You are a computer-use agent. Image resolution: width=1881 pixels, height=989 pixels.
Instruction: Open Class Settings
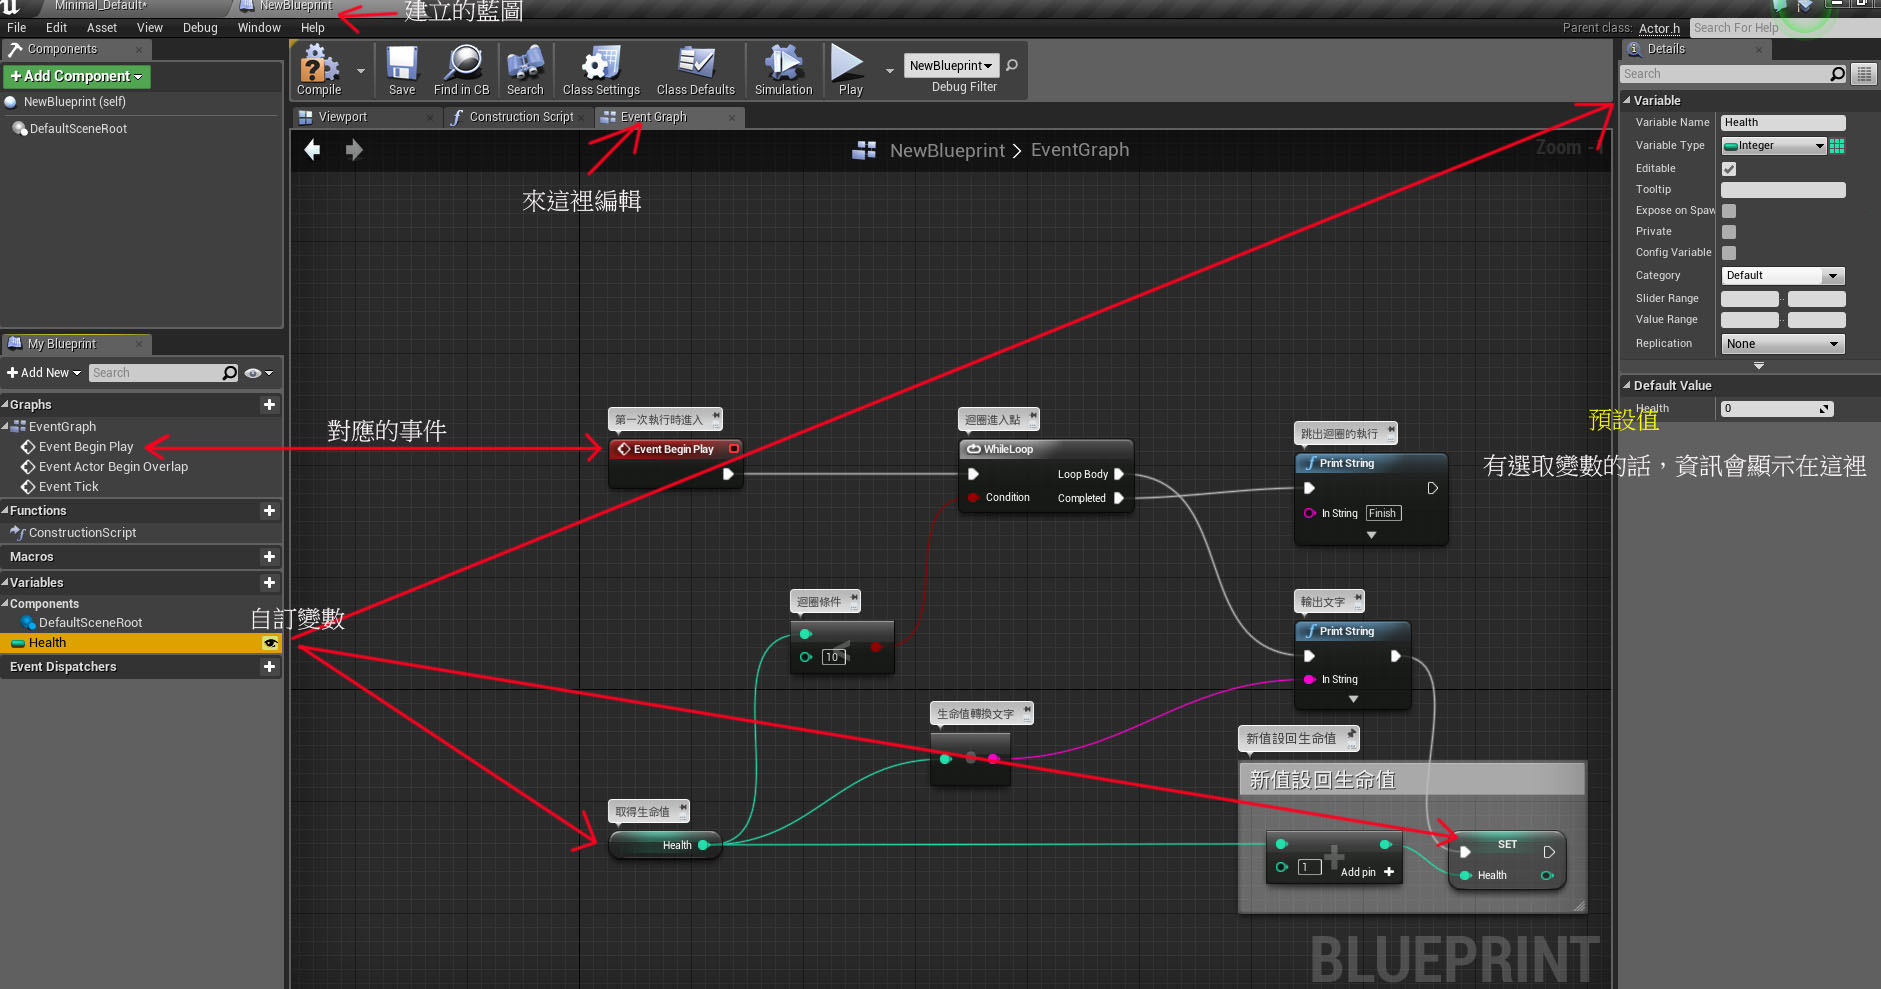pos(599,68)
